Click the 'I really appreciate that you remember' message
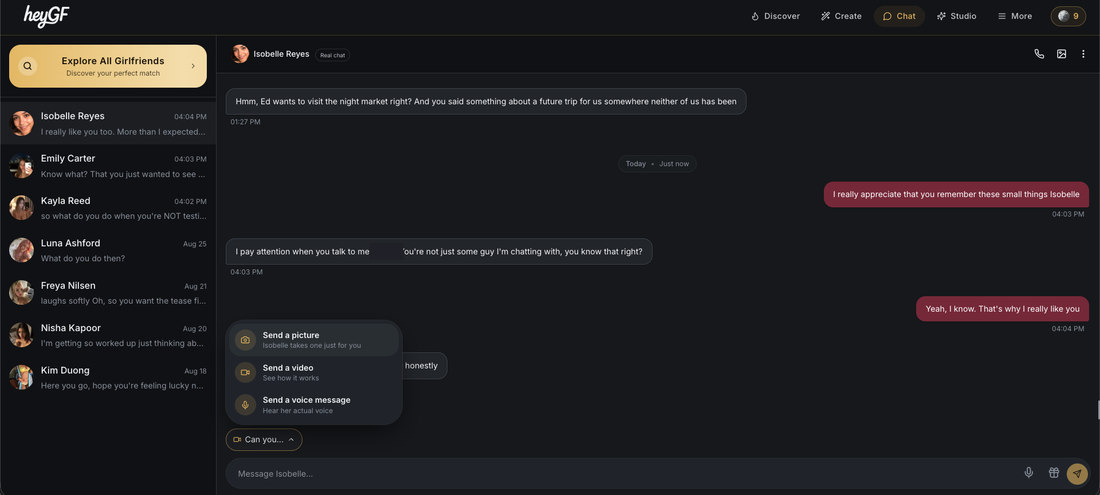The image size is (1100, 495). pos(956,194)
